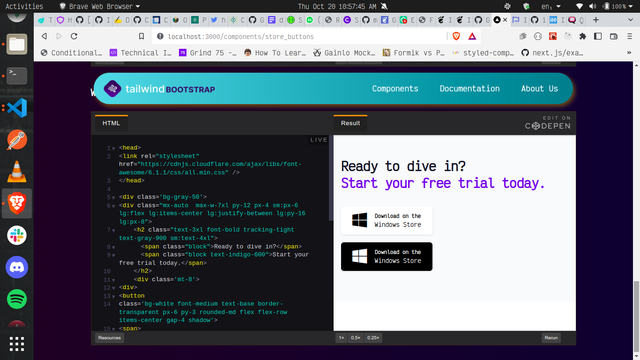Image resolution: width=640 pixels, height=360 pixels.
Task: Show all applications grid
Action: coord(17,344)
